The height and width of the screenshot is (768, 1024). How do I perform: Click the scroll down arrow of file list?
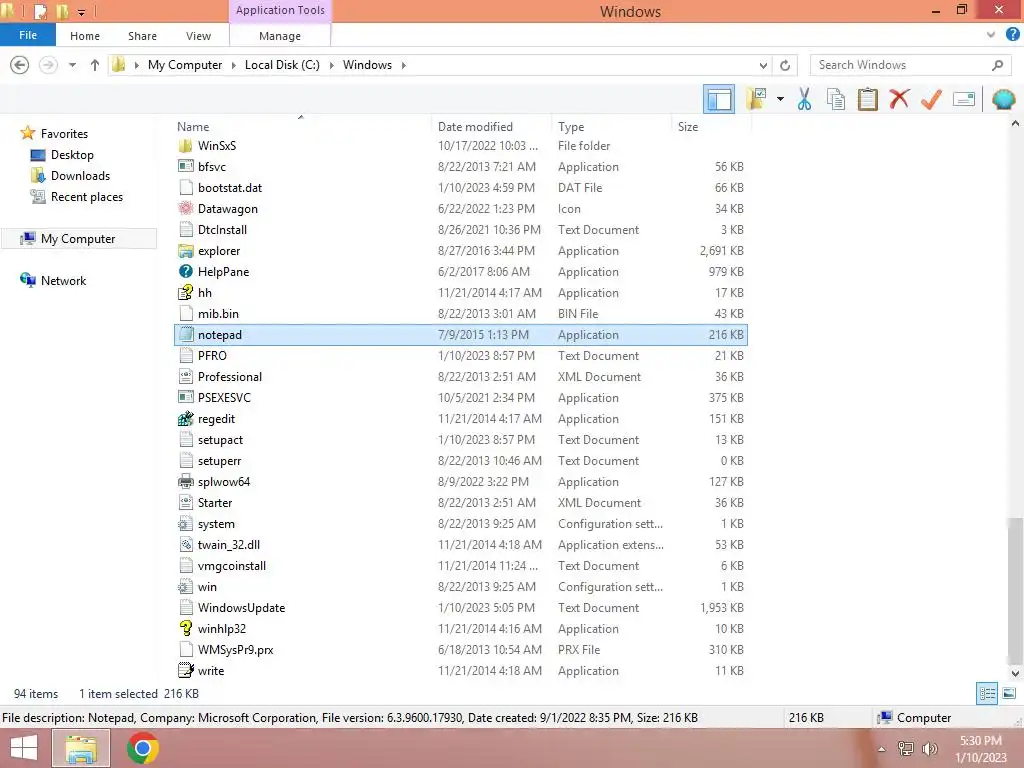tap(1015, 673)
